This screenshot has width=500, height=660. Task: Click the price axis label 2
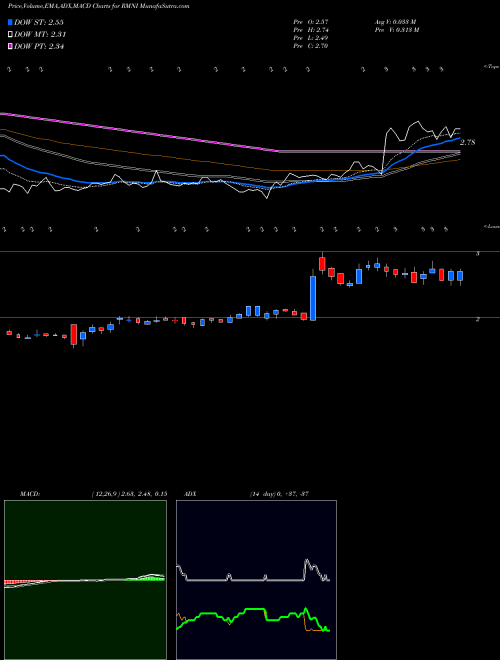pyautogui.click(x=477, y=319)
